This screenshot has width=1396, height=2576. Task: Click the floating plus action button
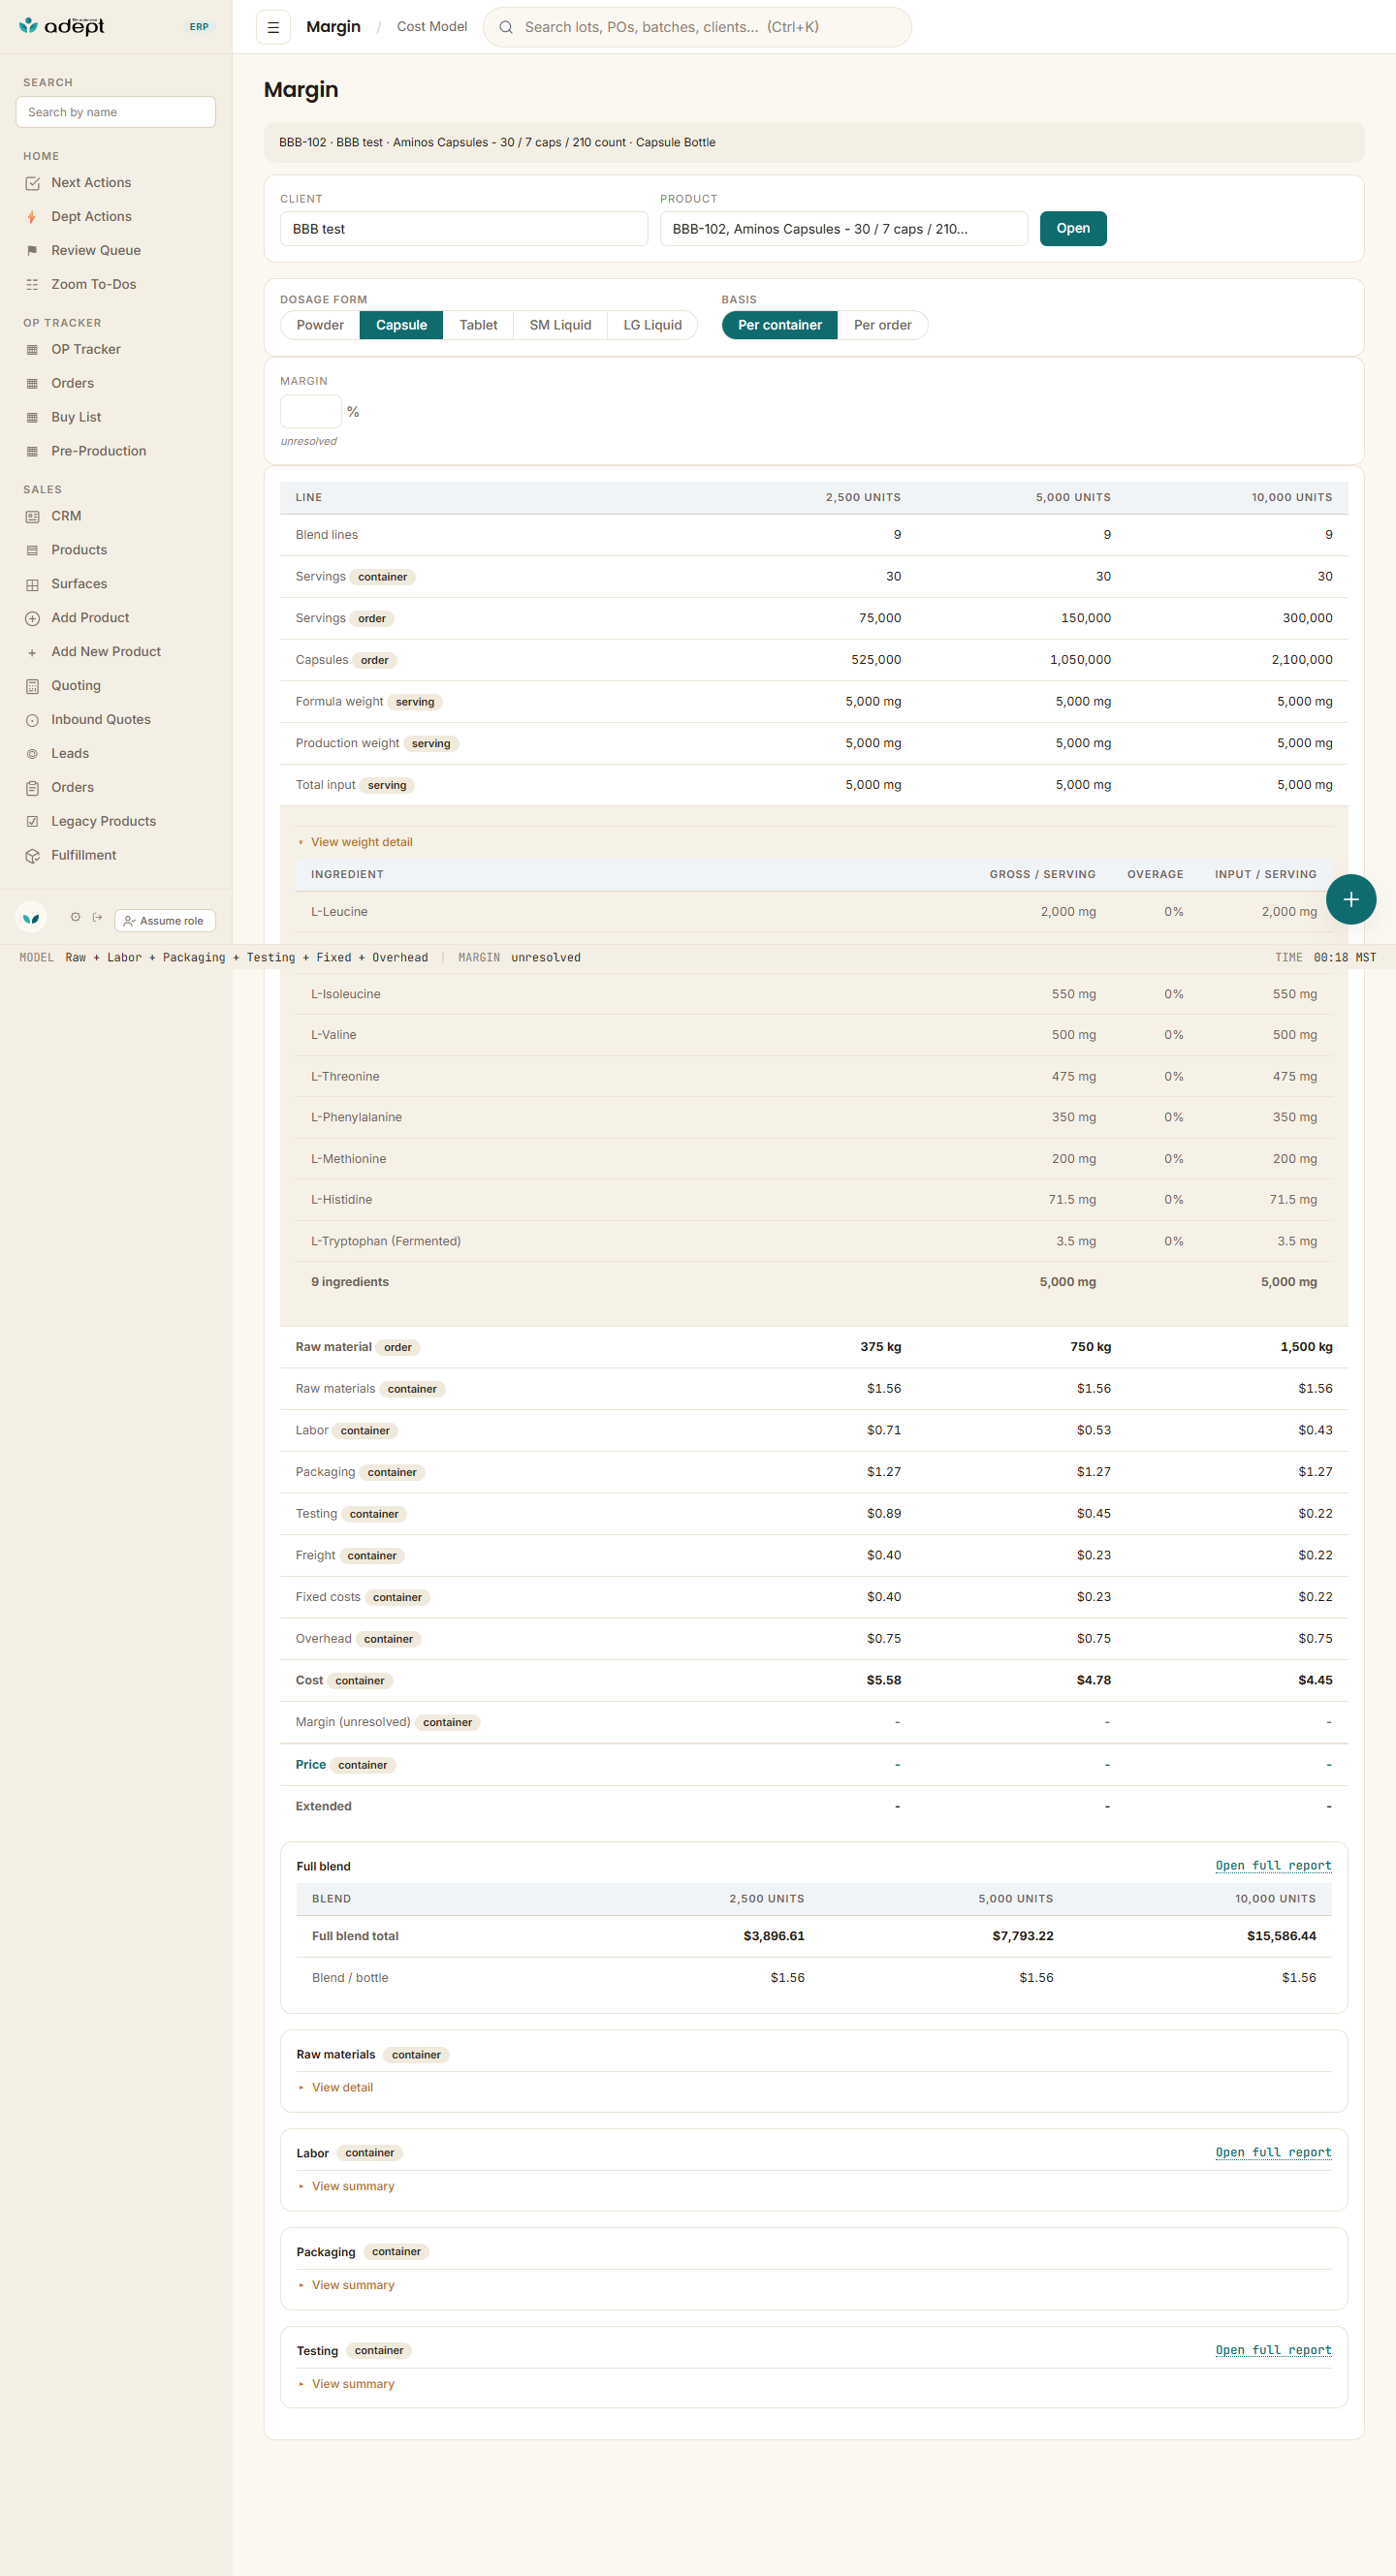[x=1351, y=900]
